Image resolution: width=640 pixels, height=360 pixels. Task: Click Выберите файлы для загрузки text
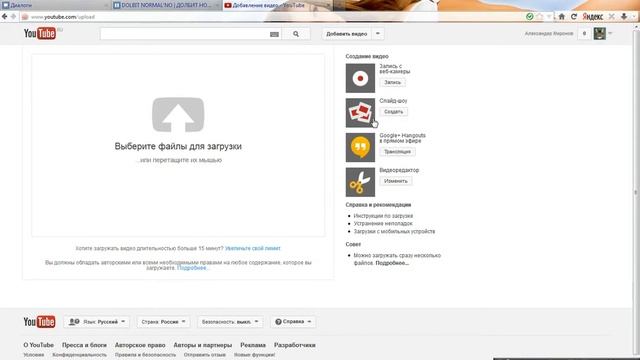coord(178,146)
